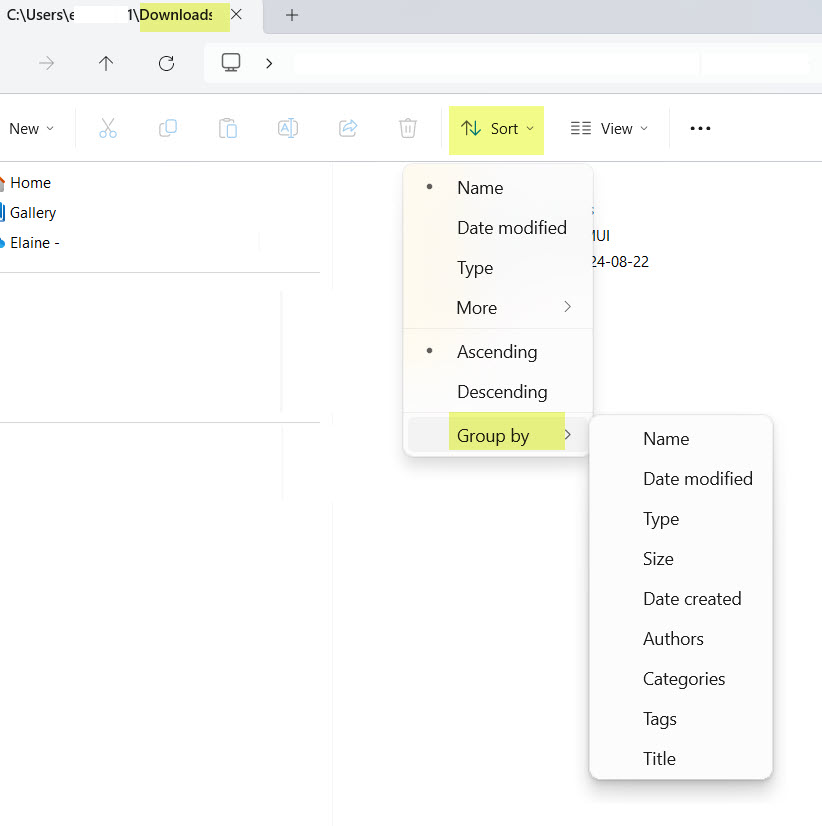Go up one folder level

[x=106, y=64]
